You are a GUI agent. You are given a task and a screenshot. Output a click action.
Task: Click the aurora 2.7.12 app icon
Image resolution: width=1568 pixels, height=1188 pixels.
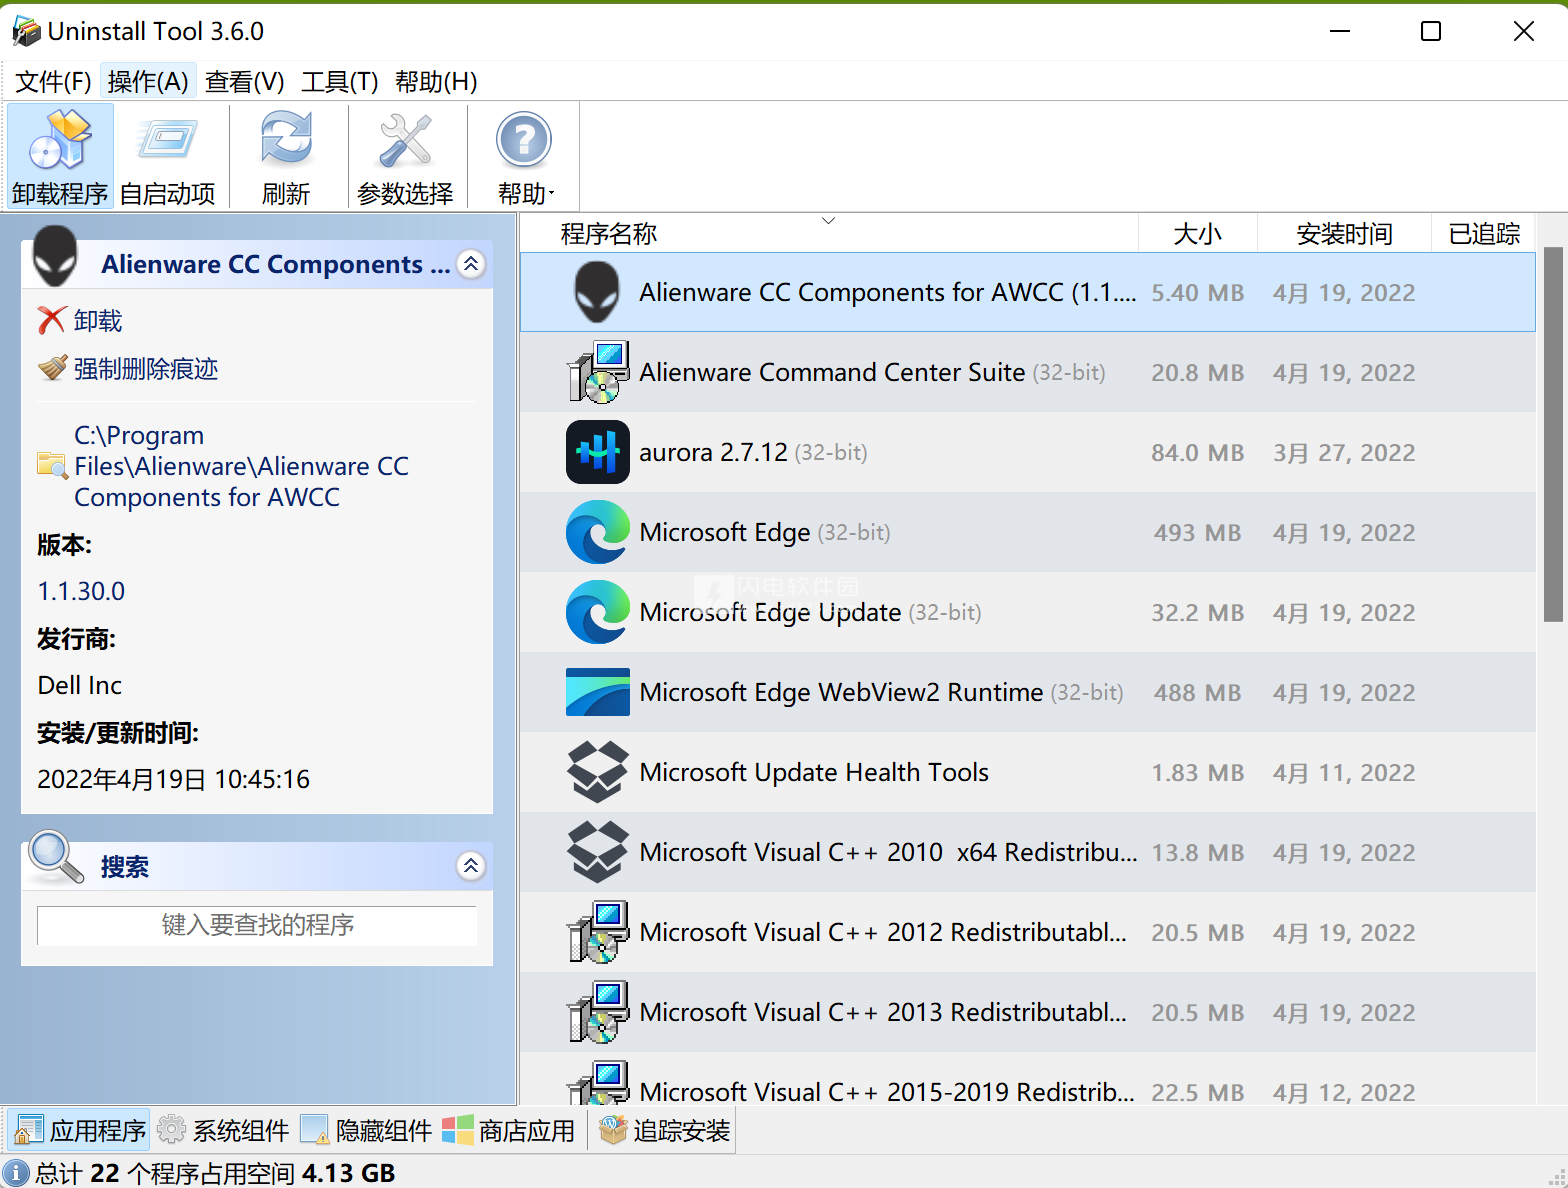[x=598, y=452]
